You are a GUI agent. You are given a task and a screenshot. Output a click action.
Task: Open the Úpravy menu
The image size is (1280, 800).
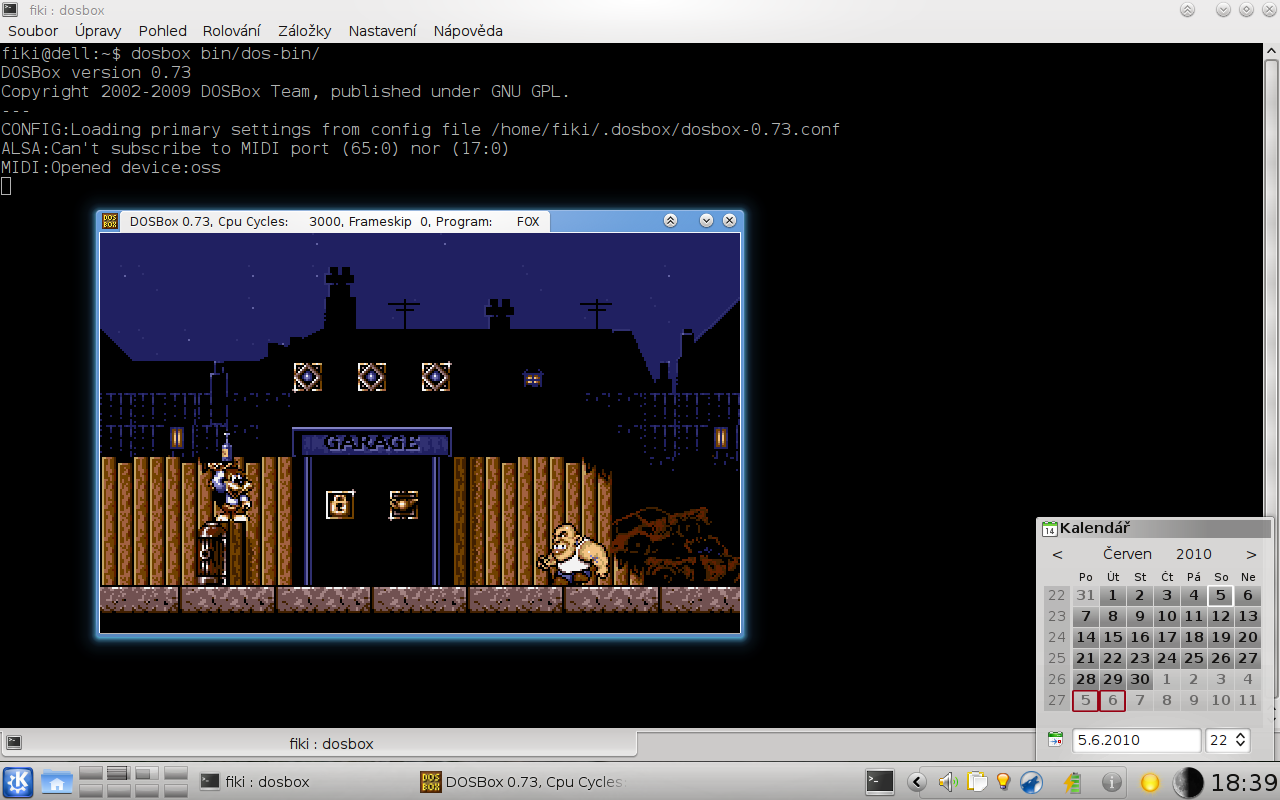pos(98,31)
